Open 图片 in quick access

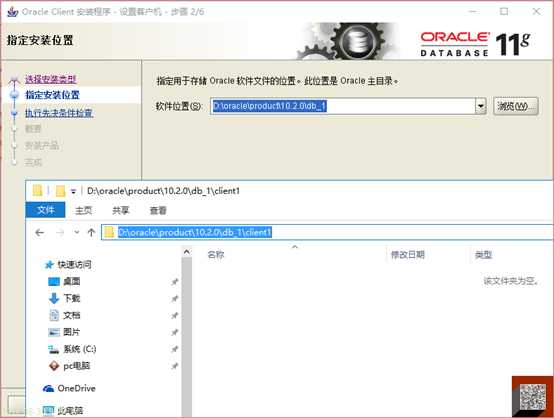[72, 332]
